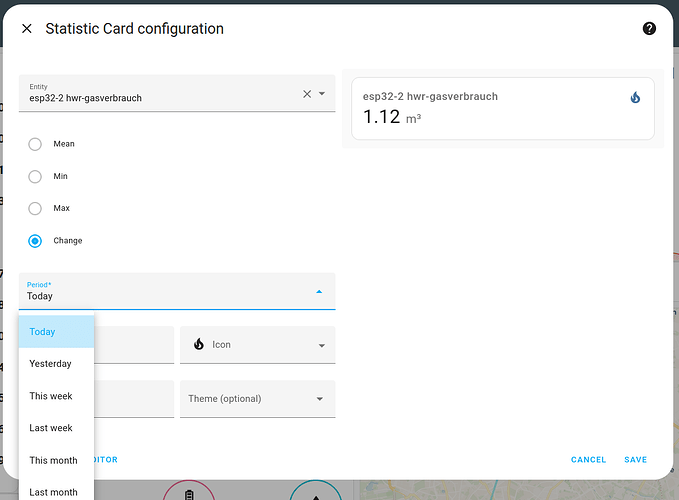Click the 1.12 m³ value in preview
Screen dimensions: 679x500
coord(392,117)
